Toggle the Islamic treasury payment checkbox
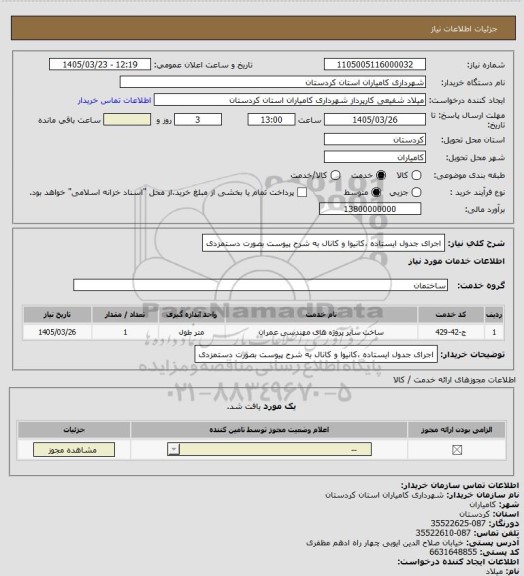Viewport: 524px width, 576px height. [x=302, y=192]
